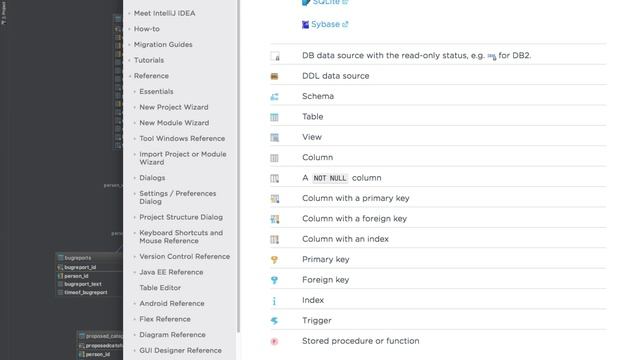The width and height of the screenshot is (640, 360).
Task: Open Version Control Reference page
Action: (x=184, y=256)
